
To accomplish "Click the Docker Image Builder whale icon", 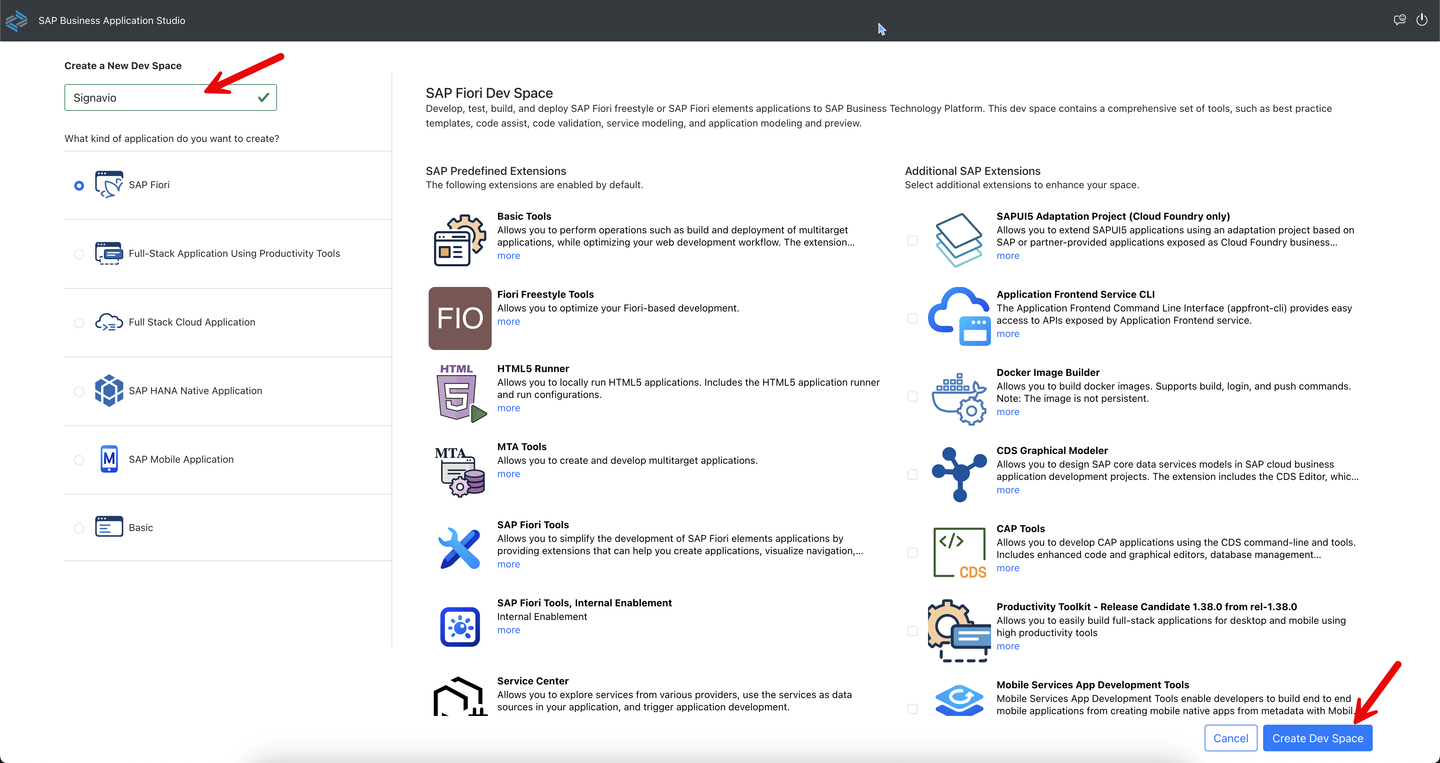I will click(x=960, y=397).
